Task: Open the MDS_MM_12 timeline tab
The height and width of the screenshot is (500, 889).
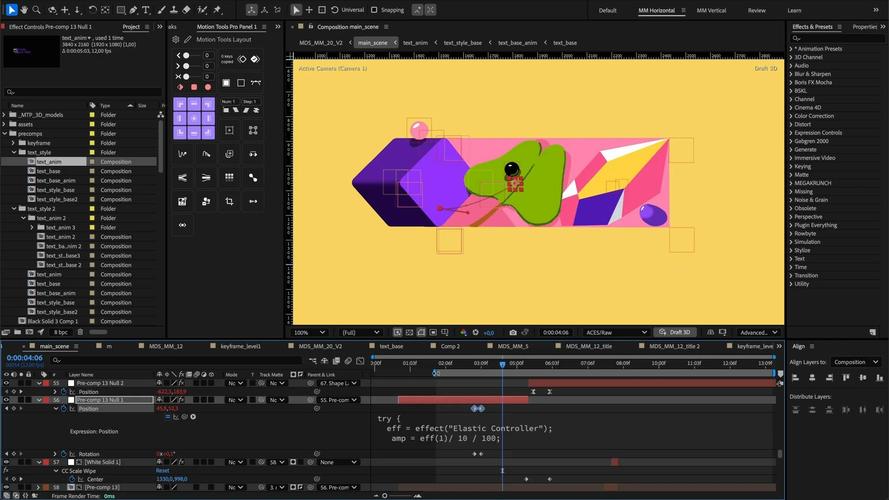Action: pos(166,346)
